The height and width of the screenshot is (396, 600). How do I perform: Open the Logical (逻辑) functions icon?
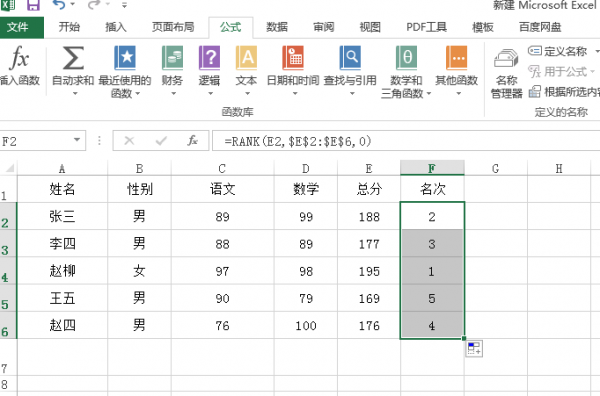click(209, 58)
